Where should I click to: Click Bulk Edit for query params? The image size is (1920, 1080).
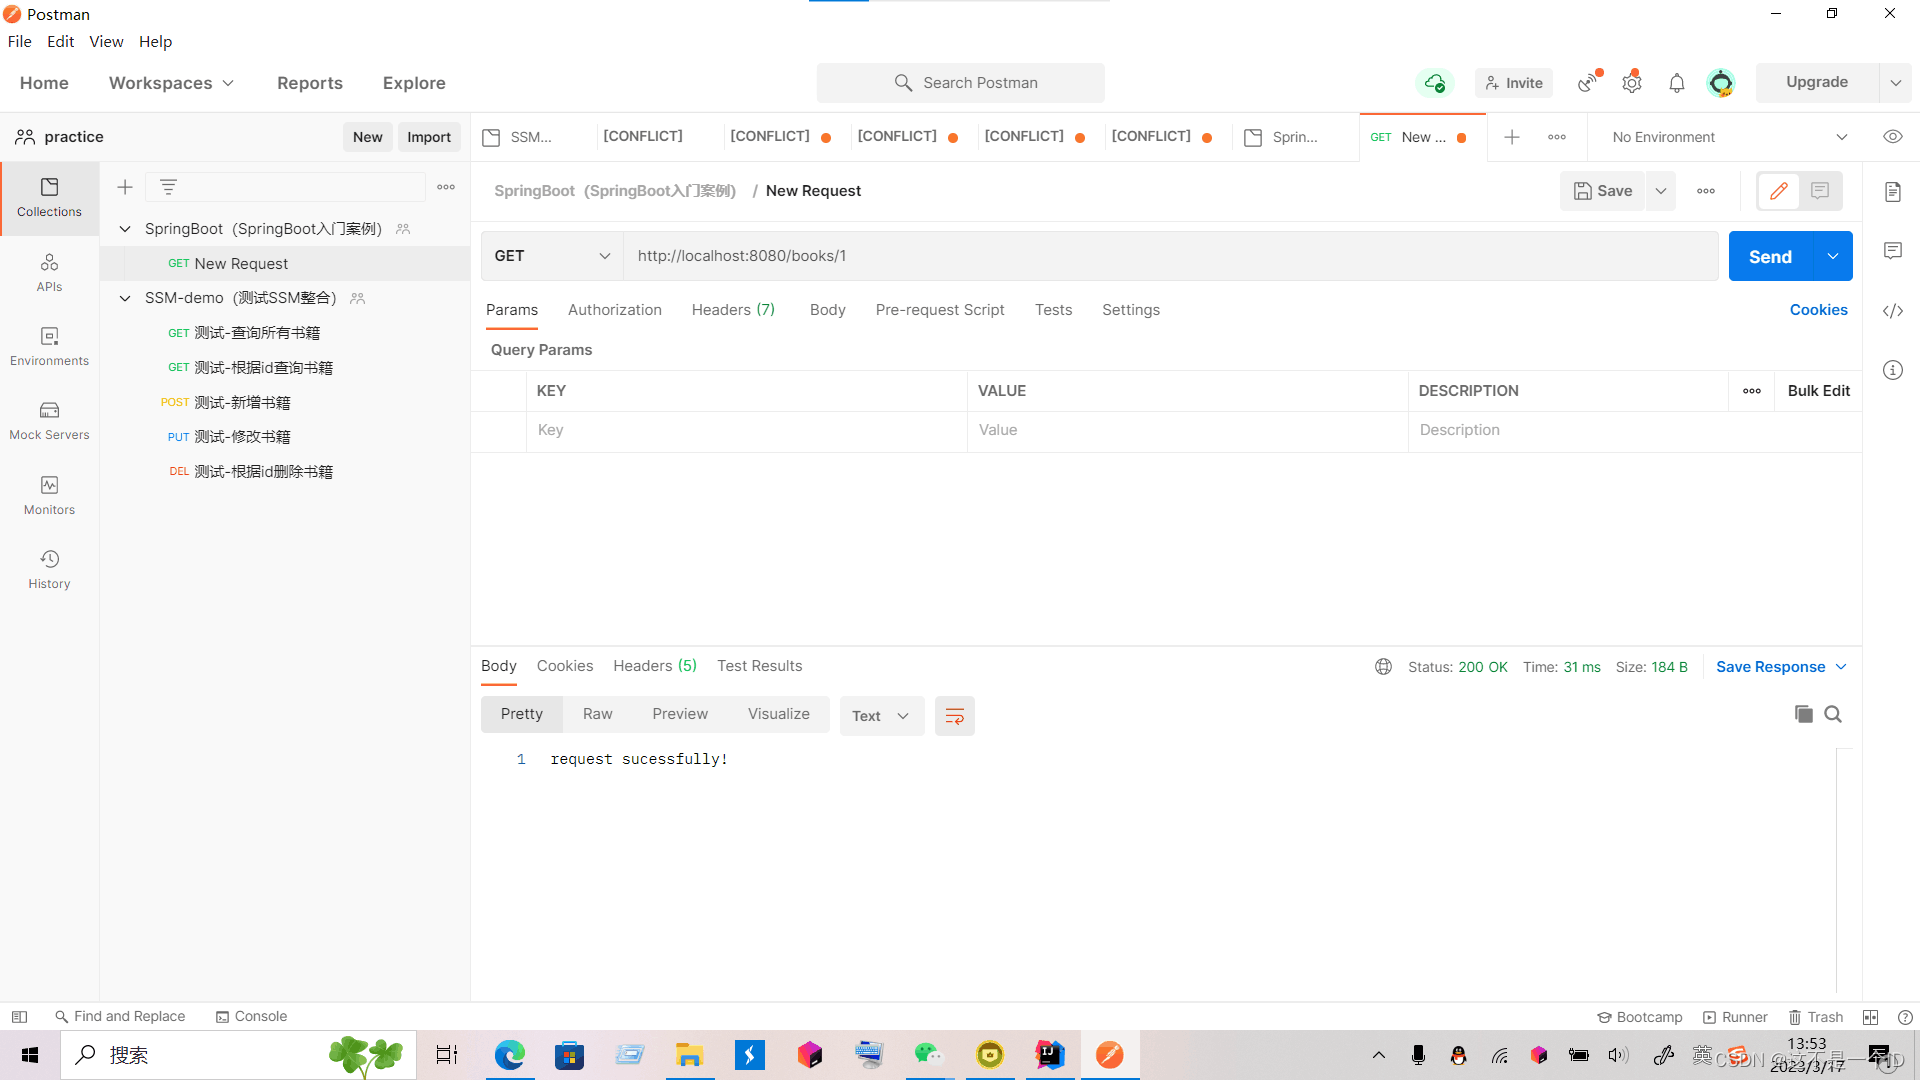coord(1819,391)
